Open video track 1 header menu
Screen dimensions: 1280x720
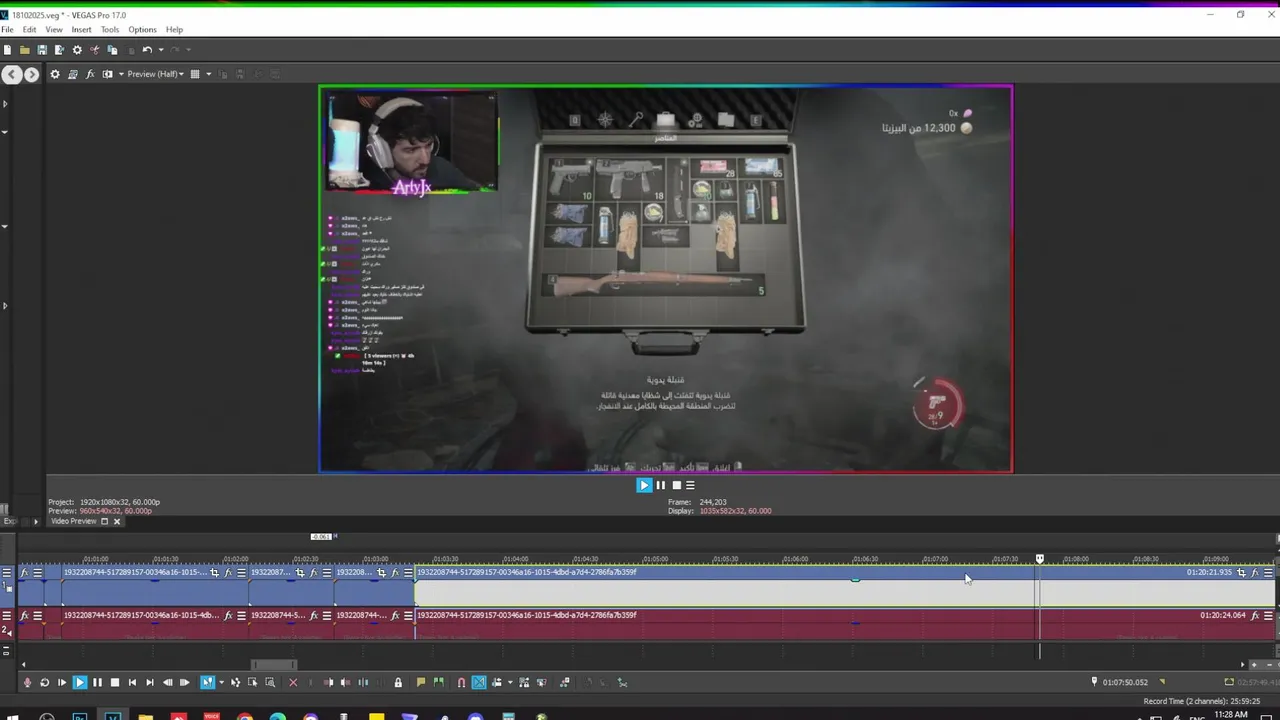tap(7, 573)
